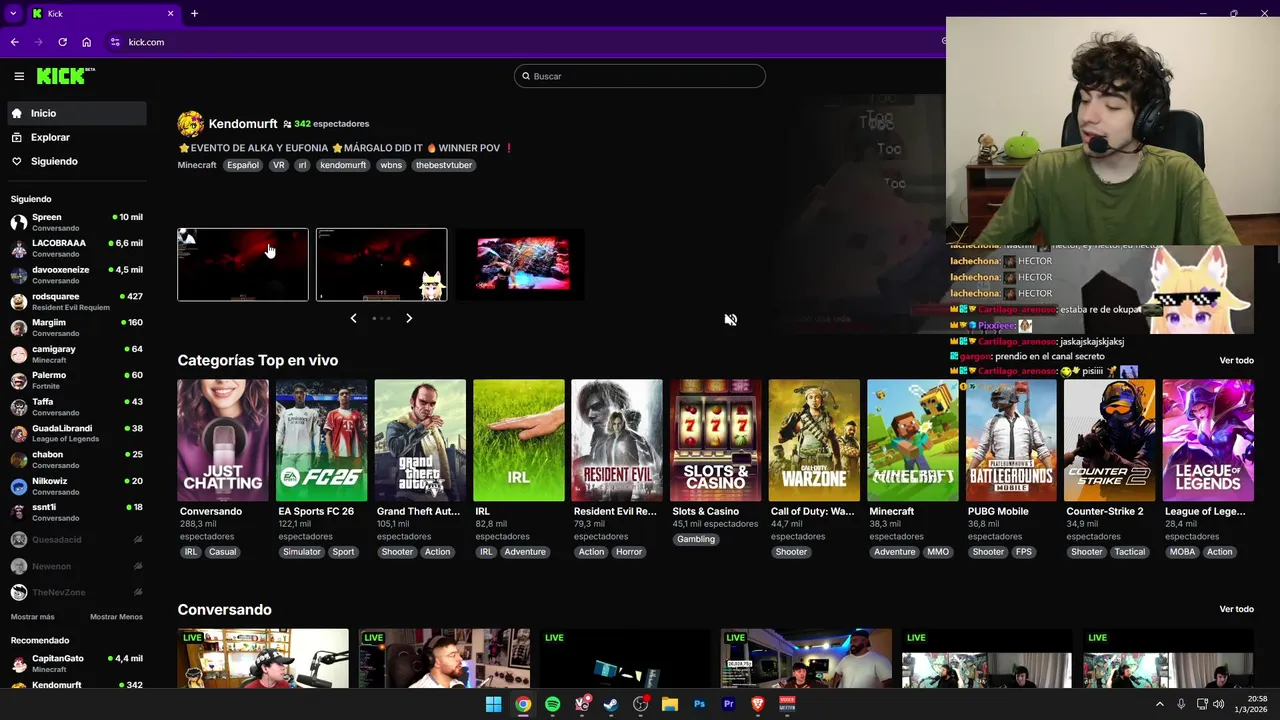Click the MOBA tag under League of Legends
The height and width of the screenshot is (720, 1280).
click(1182, 552)
